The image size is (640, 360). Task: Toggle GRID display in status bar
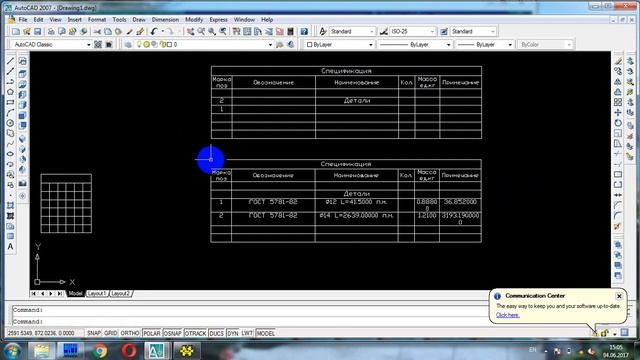tap(111, 333)
